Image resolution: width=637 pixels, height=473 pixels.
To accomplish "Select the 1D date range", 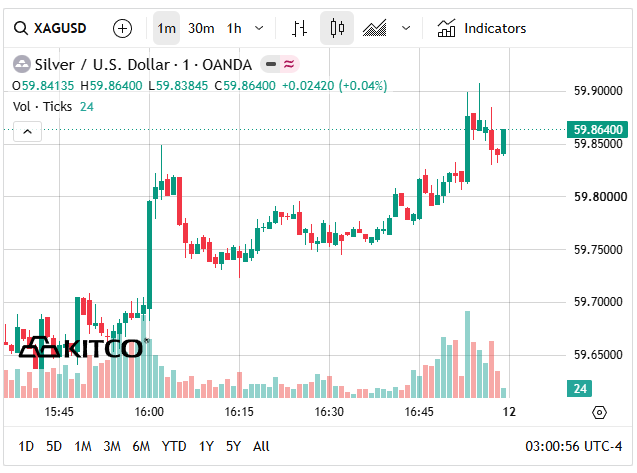I will [x=26, y=447].
